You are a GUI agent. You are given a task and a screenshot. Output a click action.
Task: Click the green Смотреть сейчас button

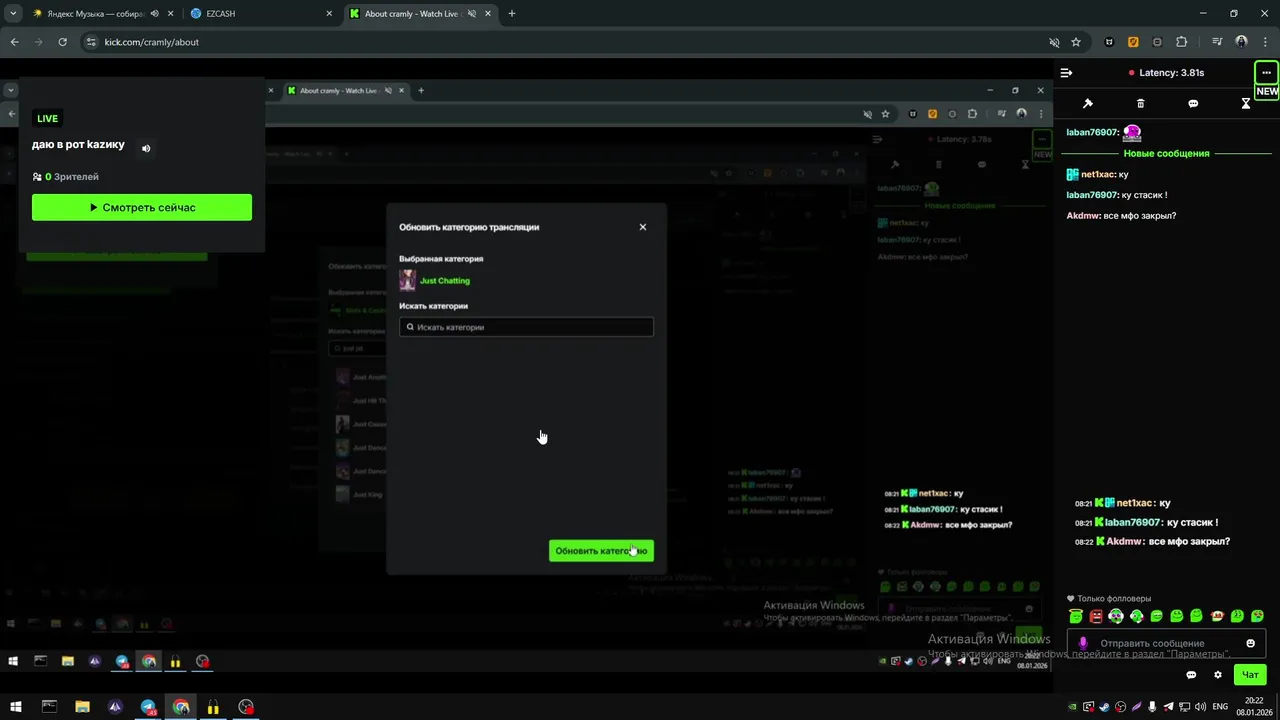142,207
